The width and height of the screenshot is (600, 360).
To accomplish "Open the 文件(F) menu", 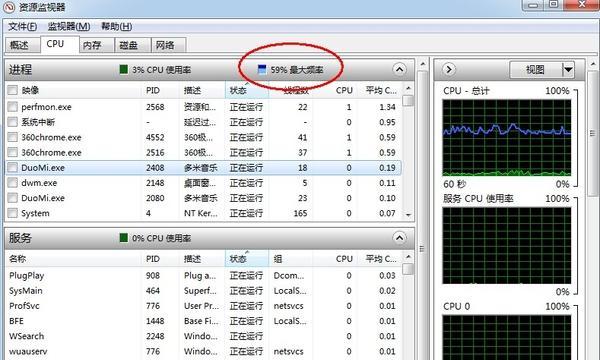I will point(23,26).
